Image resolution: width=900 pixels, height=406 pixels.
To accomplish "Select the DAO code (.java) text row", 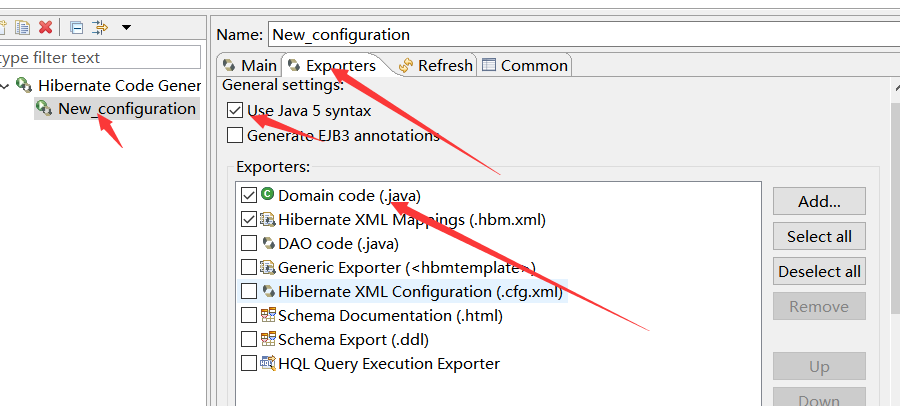I will [339, 244].
